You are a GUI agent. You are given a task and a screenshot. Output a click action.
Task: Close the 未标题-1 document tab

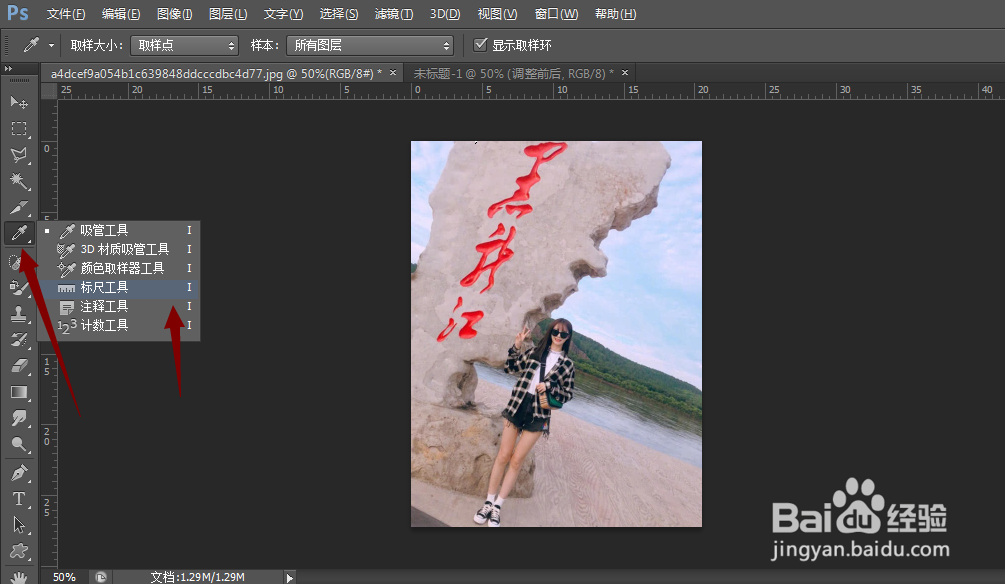625,72
